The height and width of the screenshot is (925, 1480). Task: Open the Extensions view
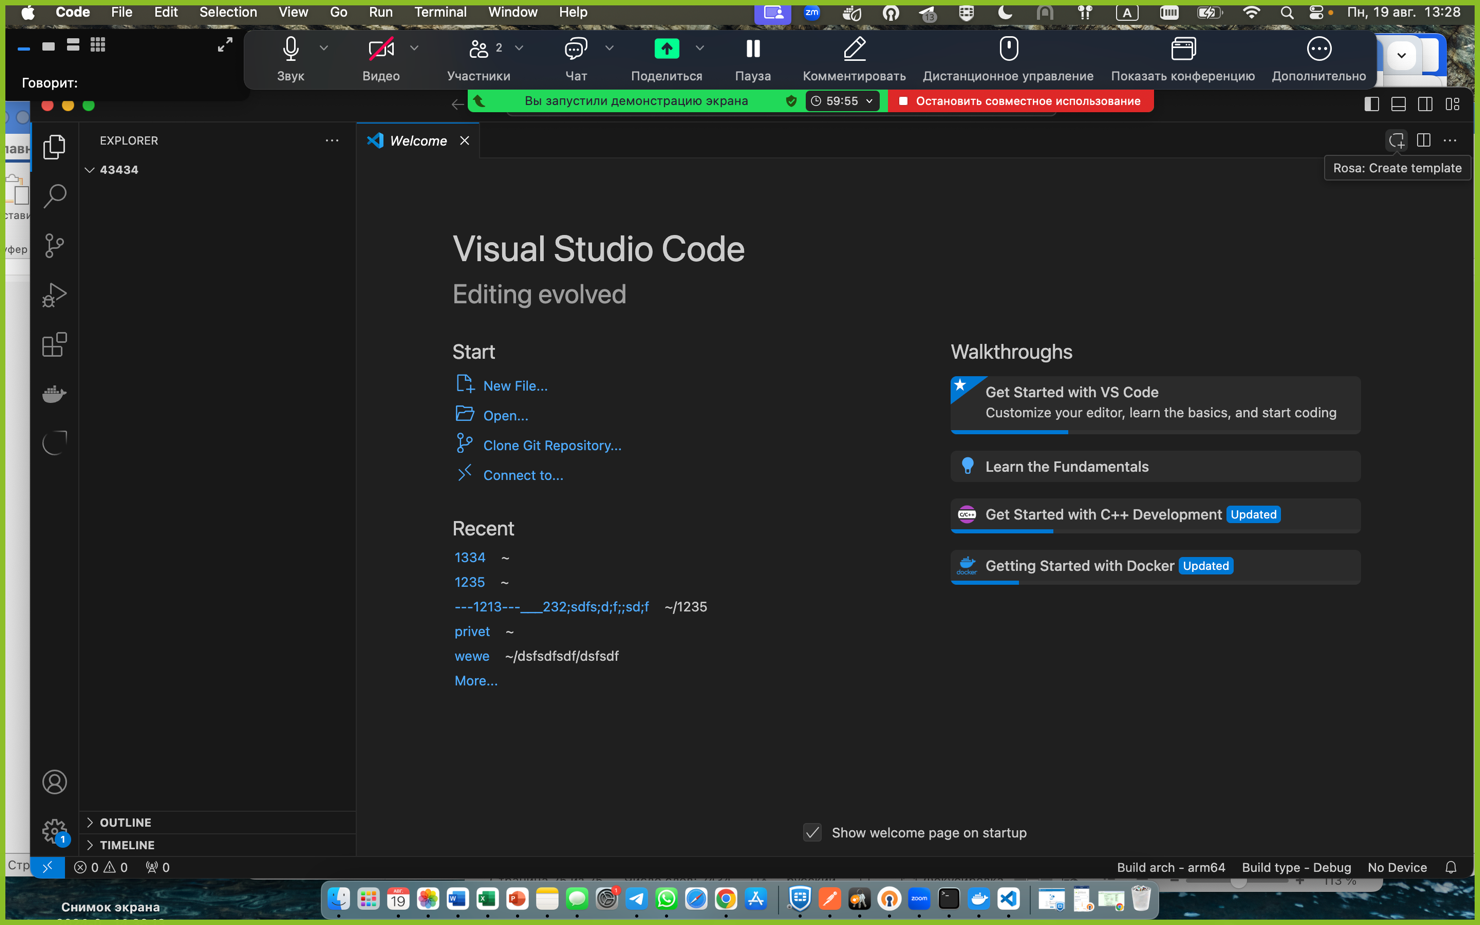55,345
